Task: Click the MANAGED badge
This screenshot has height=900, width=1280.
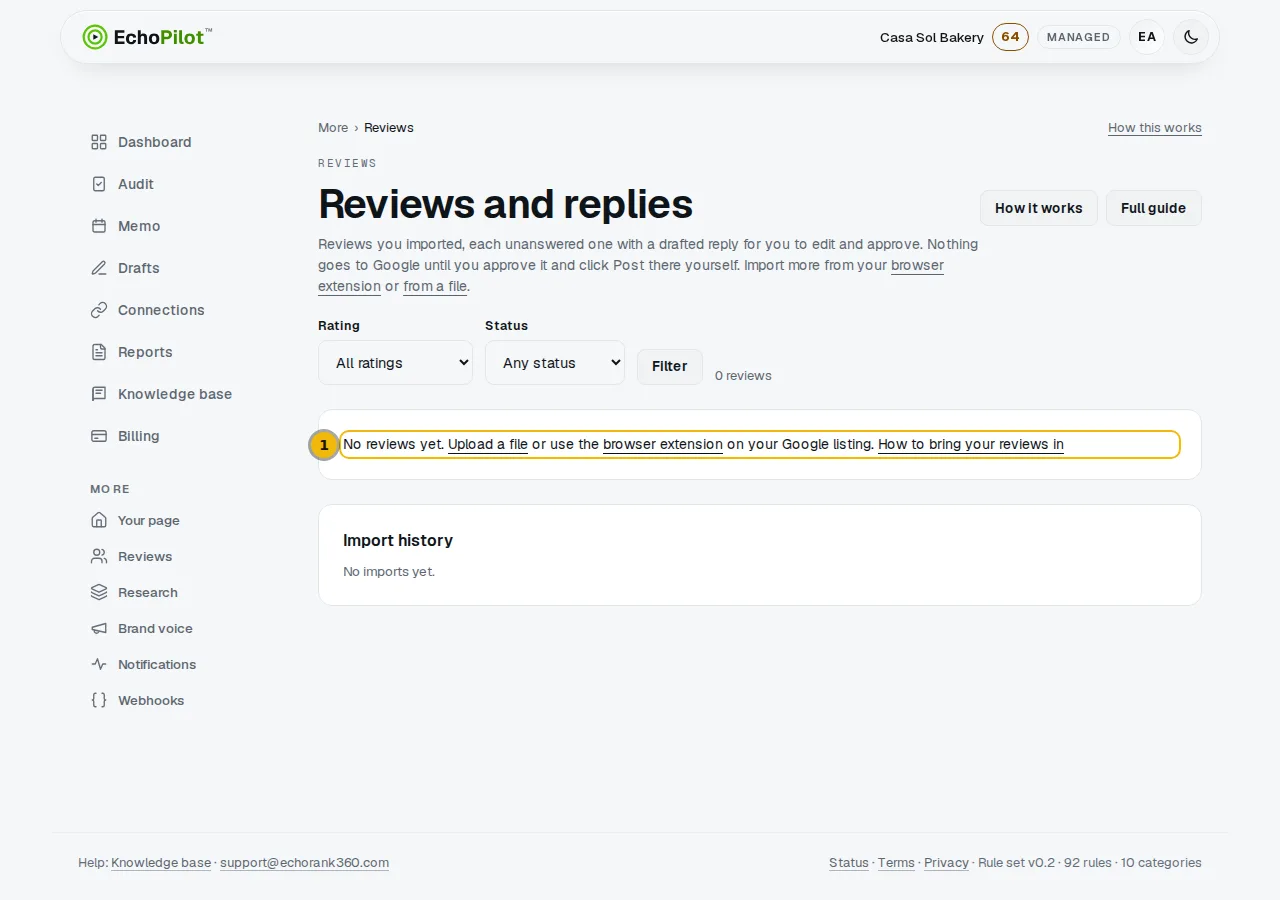Action: [x=1078, y=37]
